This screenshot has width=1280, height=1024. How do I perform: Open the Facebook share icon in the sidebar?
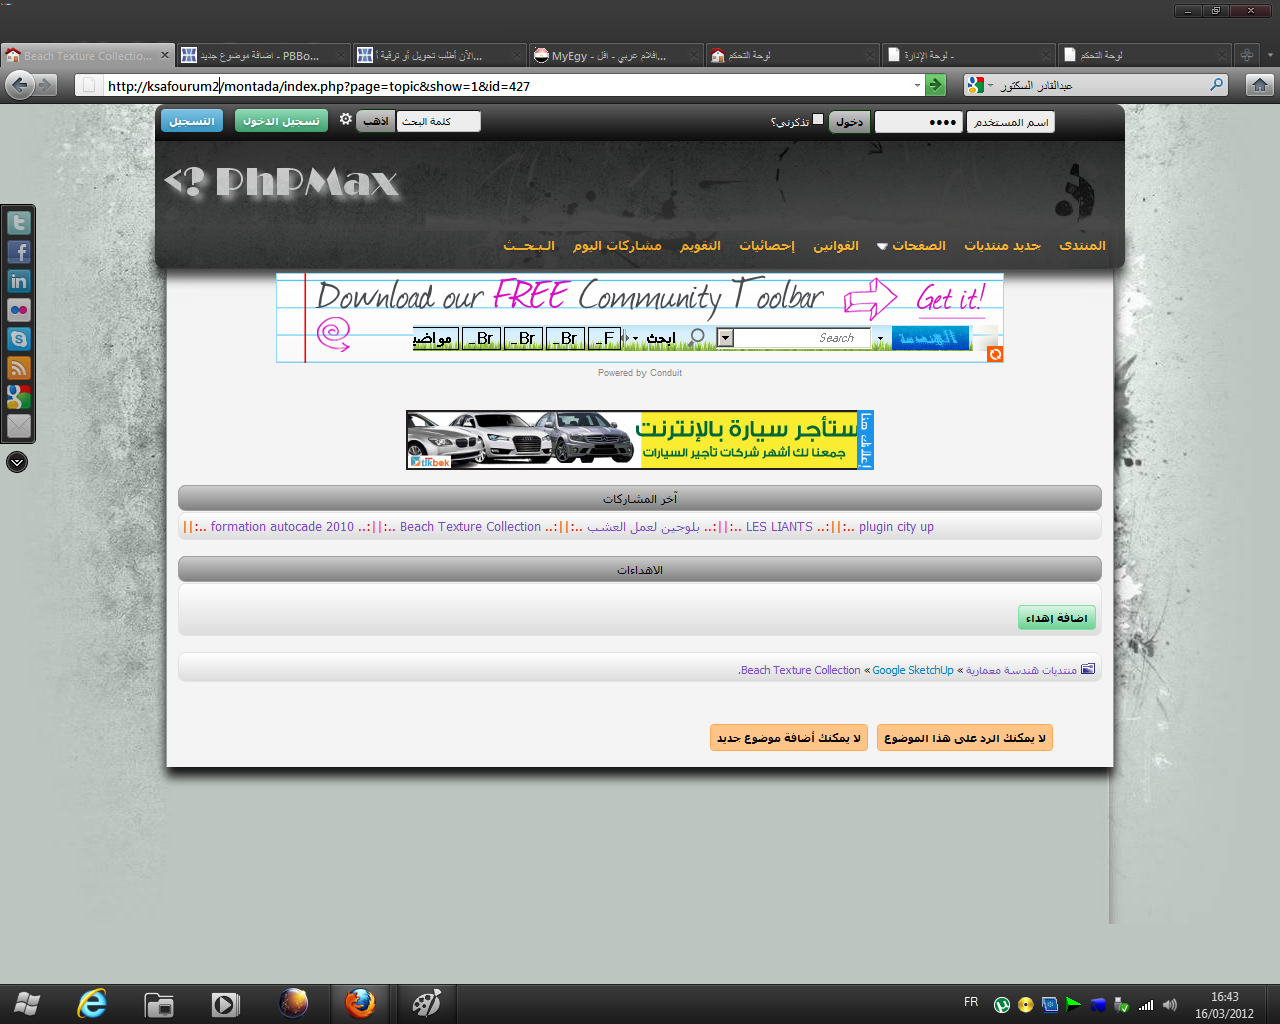pos(19,252)
